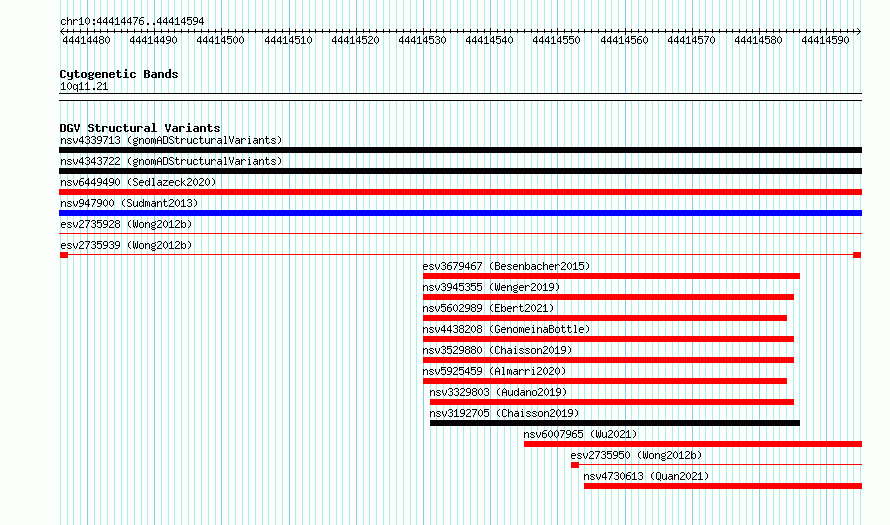
Task: Click ruler position 44414490
Action: [x=153, y=40]
